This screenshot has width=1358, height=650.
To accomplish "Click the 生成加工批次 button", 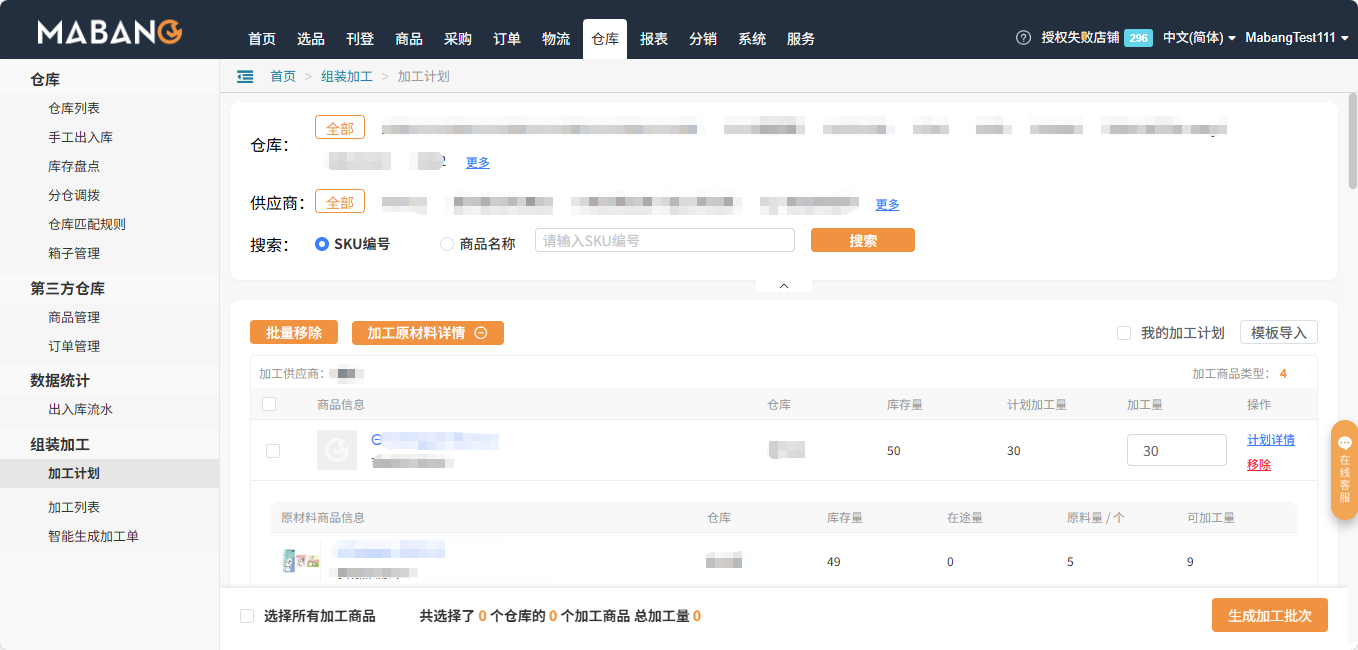I will pos(1269,615).
